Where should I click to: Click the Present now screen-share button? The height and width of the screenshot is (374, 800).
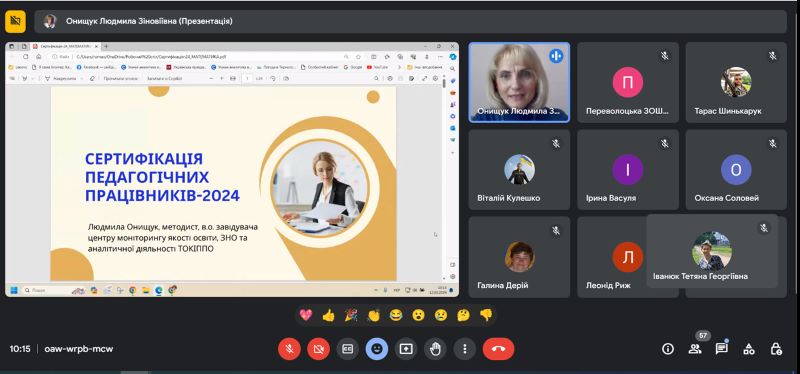[x=406, y=349]
